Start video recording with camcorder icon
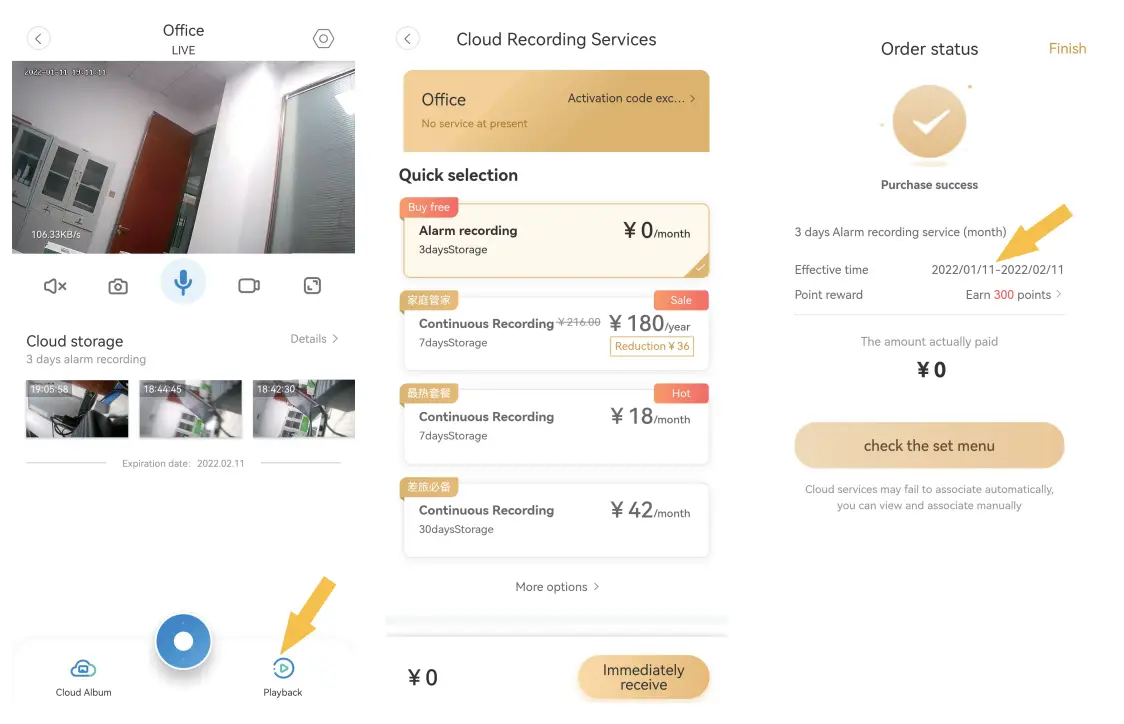 point(249,286)
